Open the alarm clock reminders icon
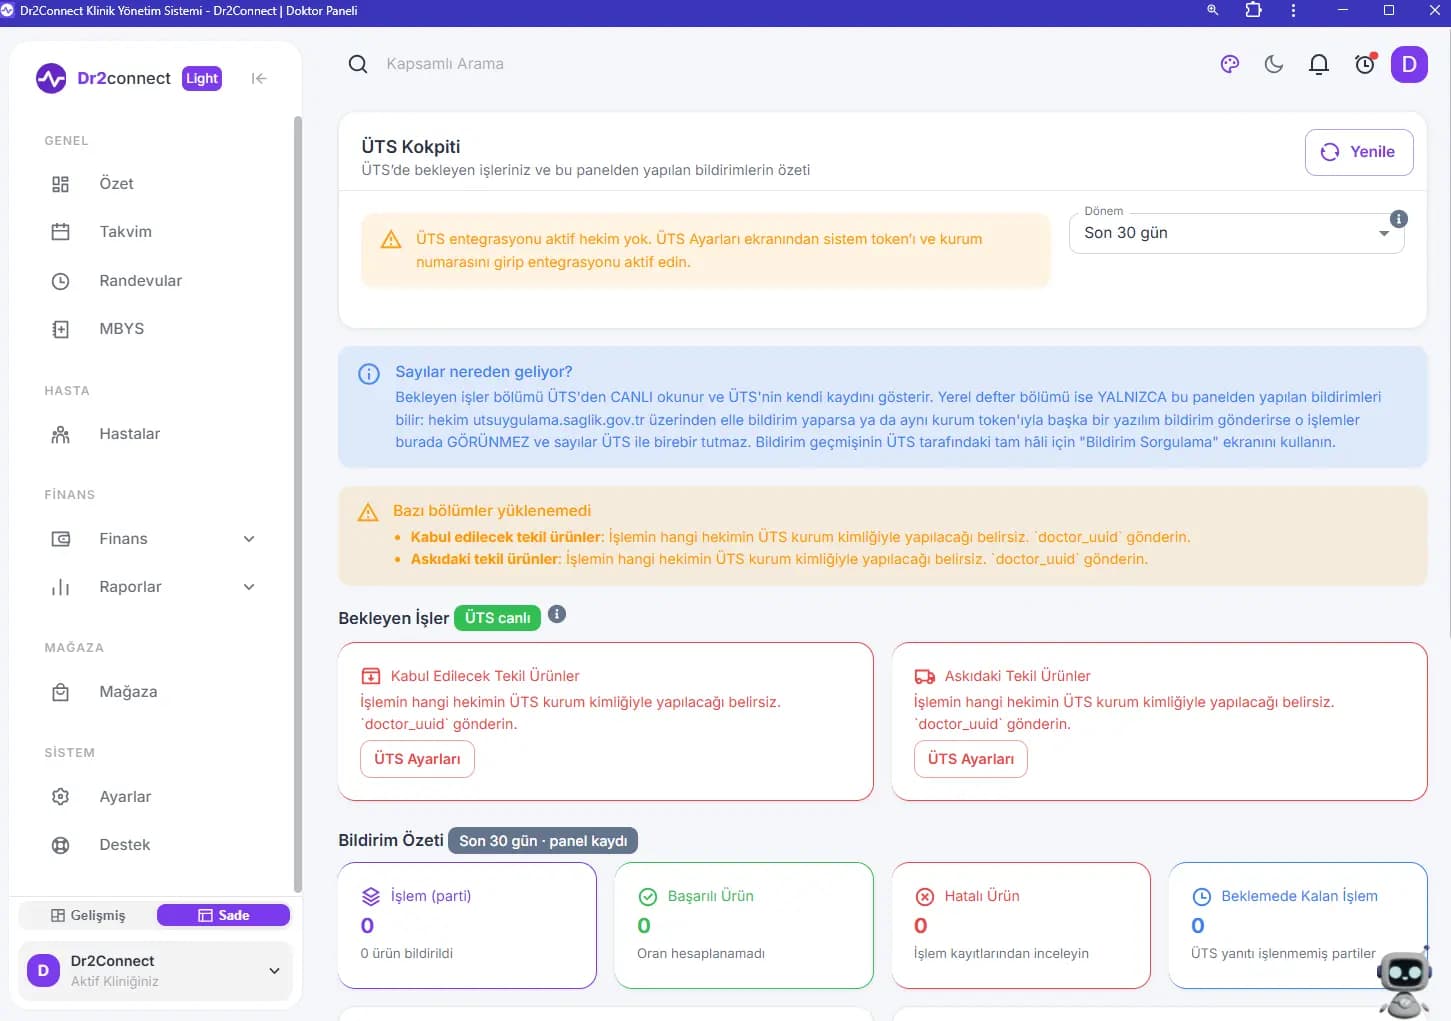The width and height of the screenshot is (1451, 1021). [1365, 64]
